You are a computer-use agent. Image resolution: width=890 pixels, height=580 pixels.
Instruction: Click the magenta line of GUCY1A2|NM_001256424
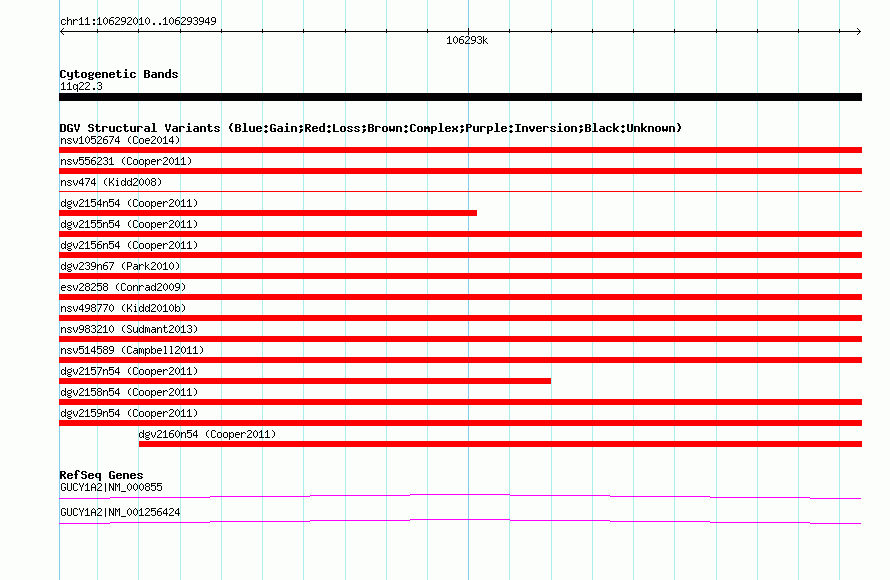tap(460, 522)
